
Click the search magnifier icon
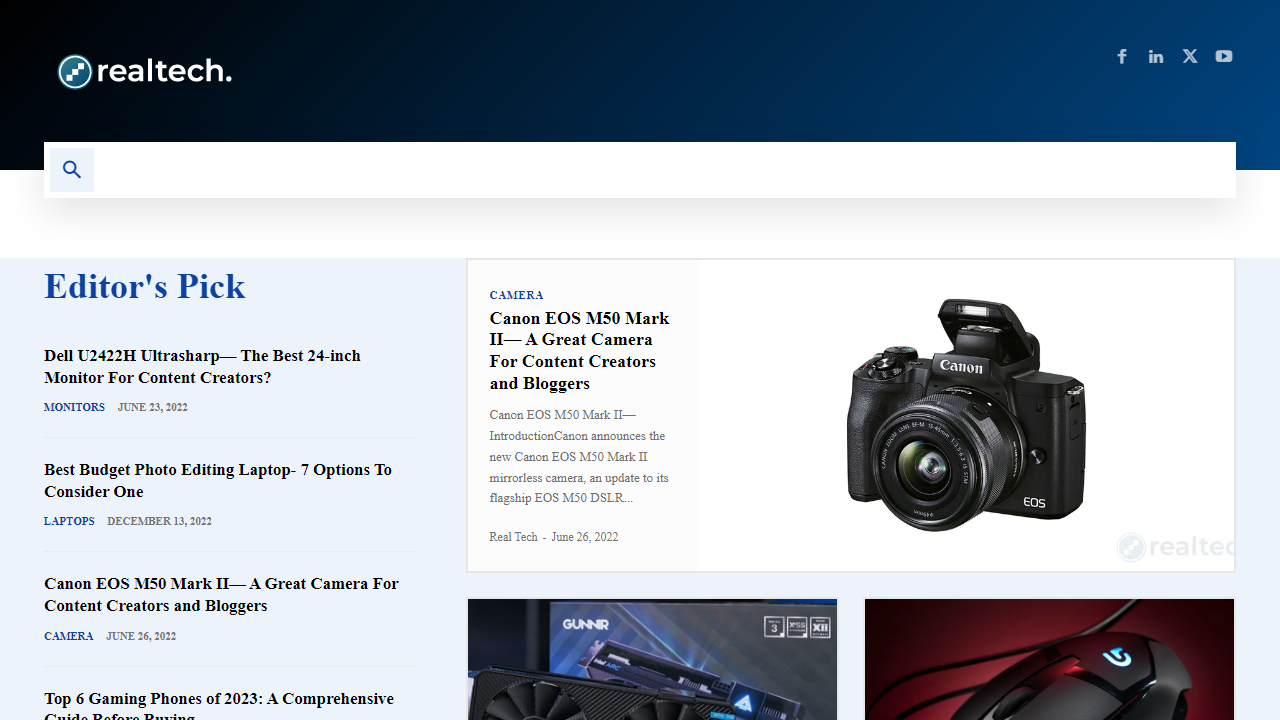[x=72, y=170]
